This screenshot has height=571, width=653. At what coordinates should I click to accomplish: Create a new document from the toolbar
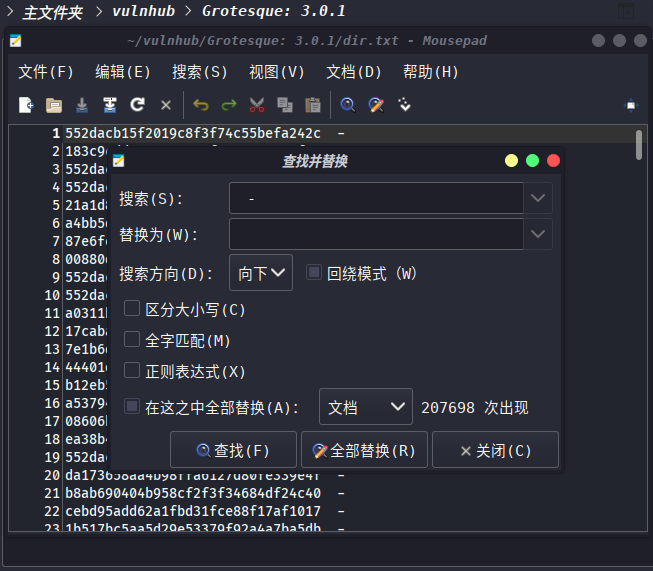tap(26, 105)
